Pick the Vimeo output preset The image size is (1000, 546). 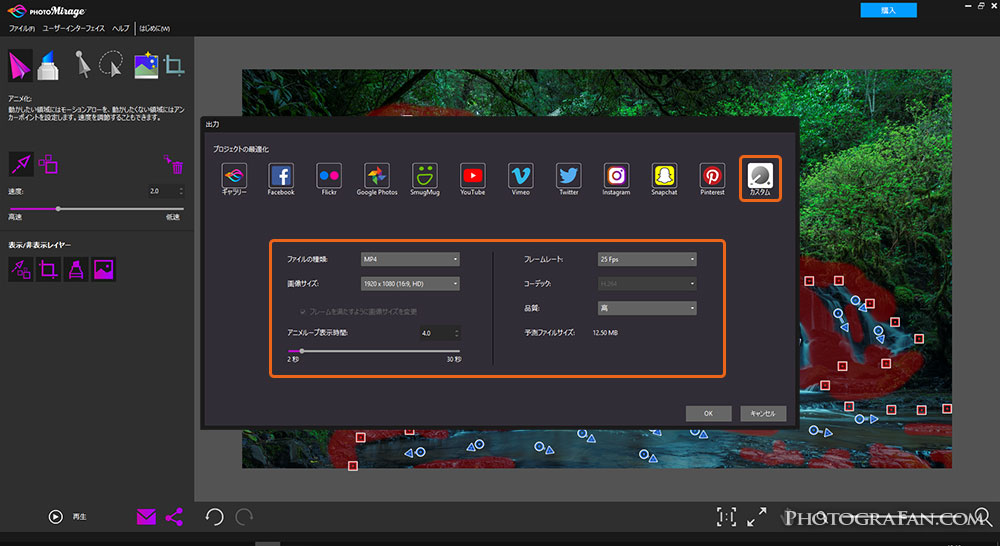520,179
